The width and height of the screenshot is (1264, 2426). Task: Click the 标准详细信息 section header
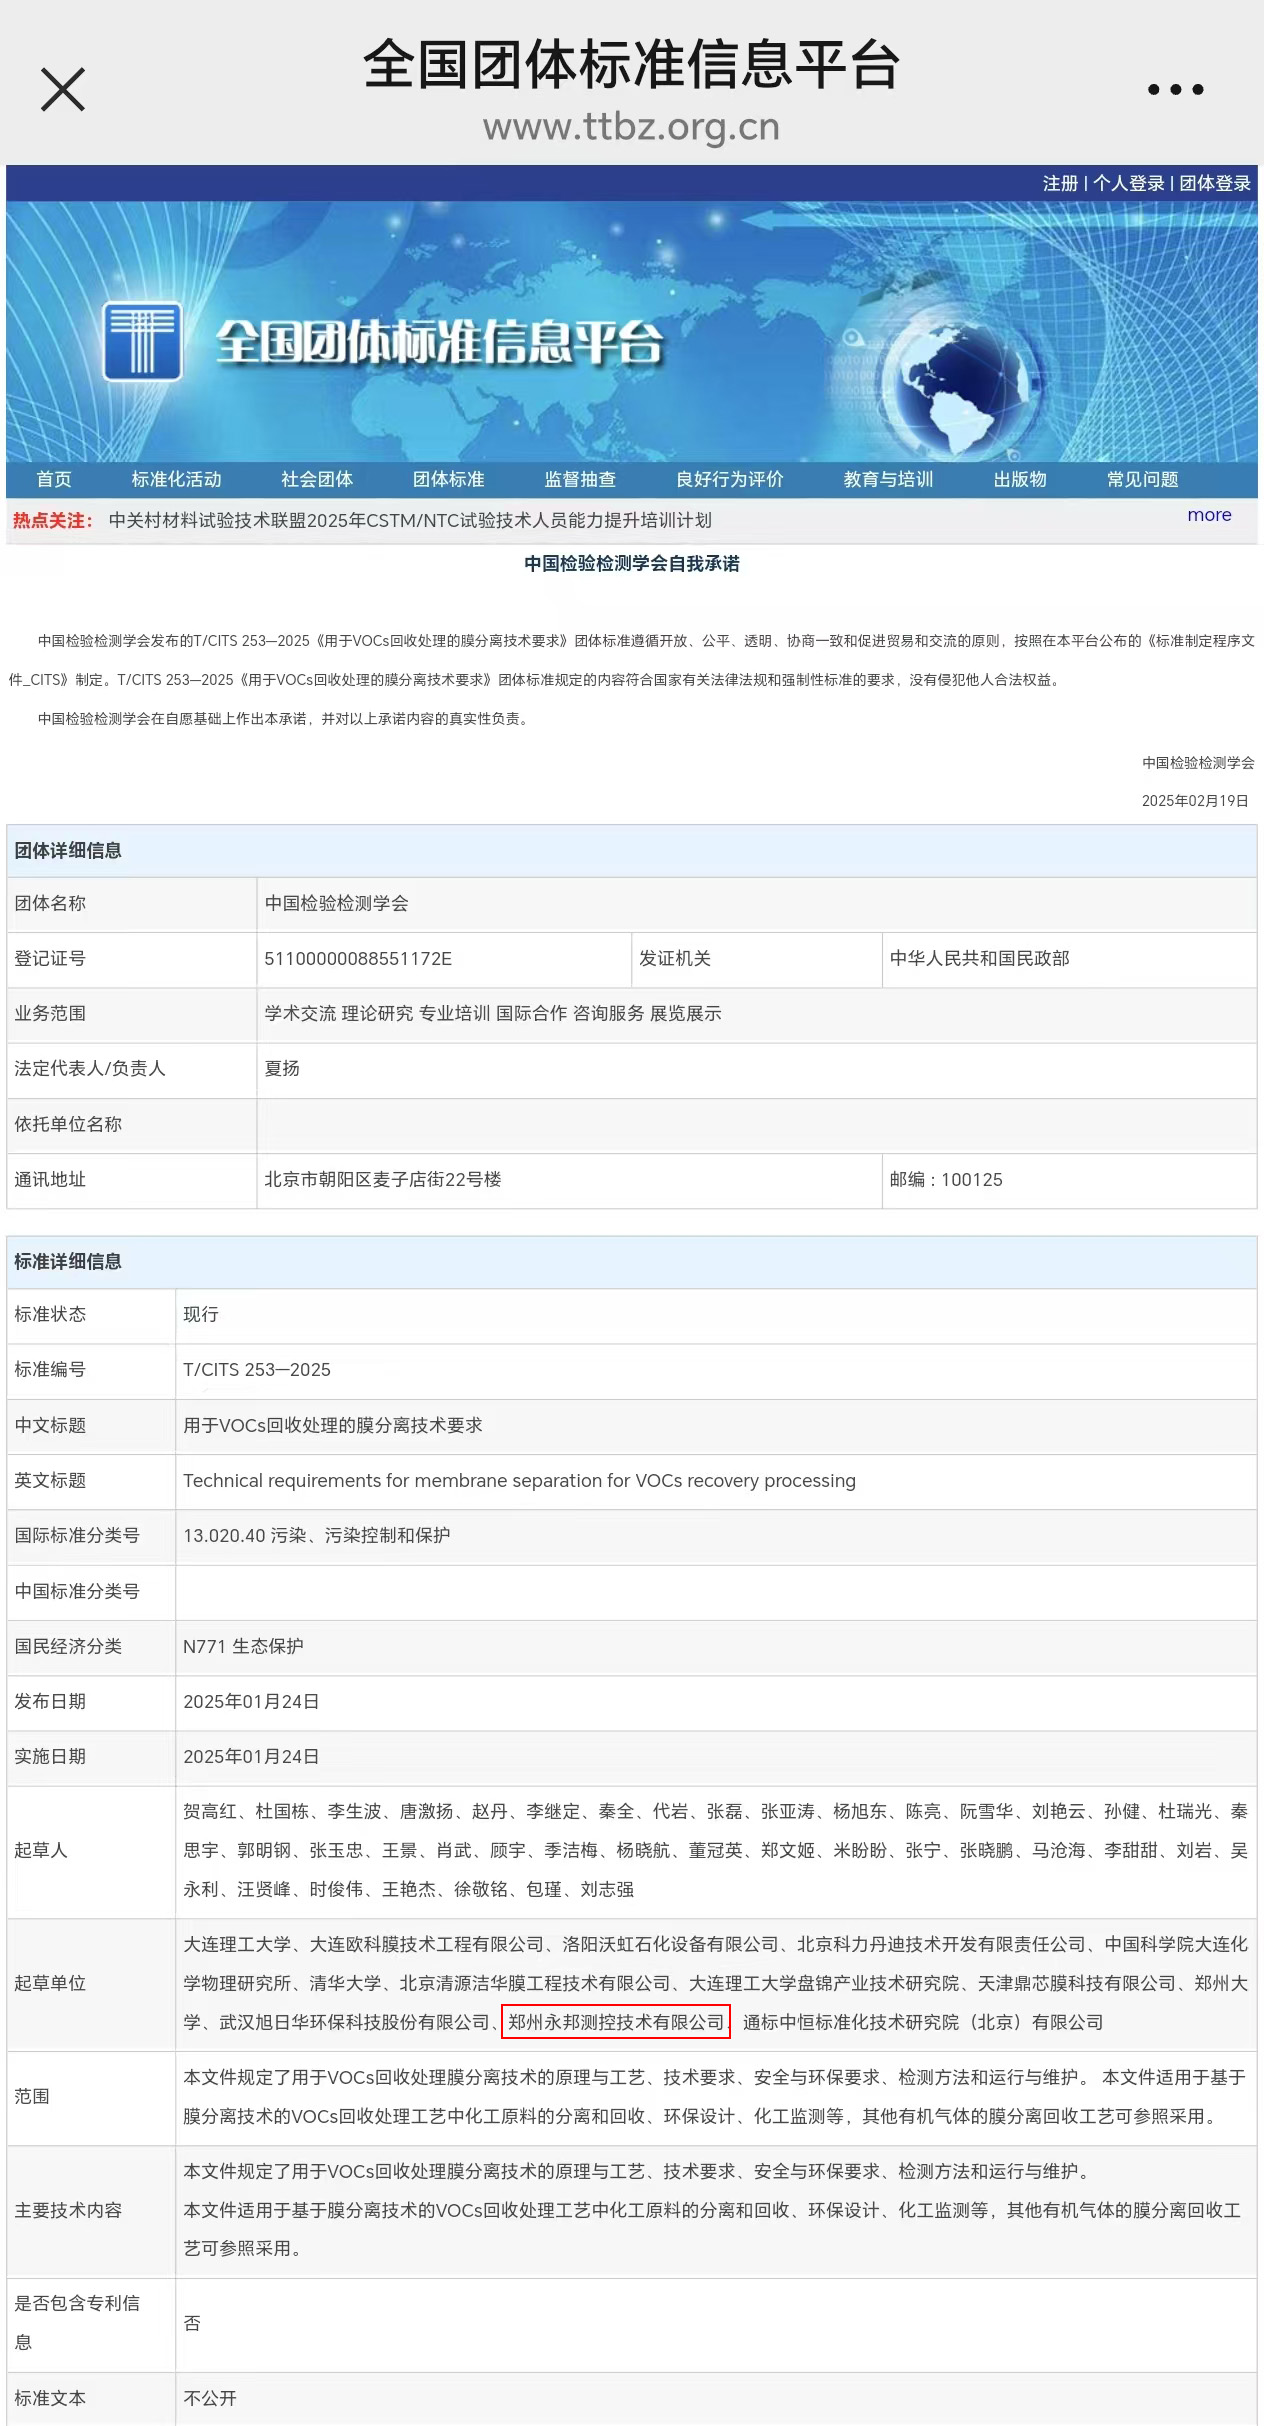632,1262
